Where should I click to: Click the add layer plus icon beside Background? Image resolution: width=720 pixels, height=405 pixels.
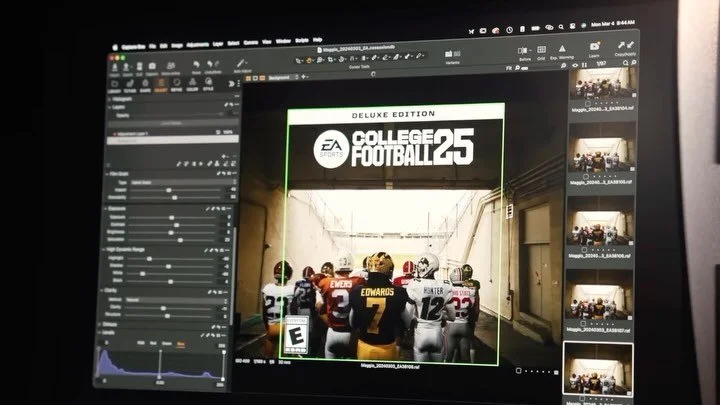coord(303,77)
